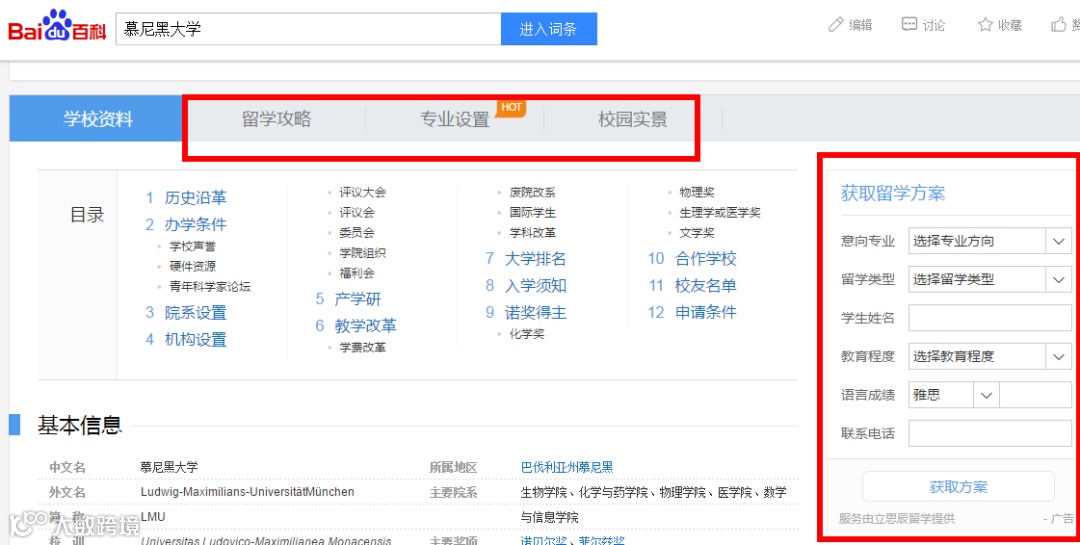Open the 福利会 subsection link
This screenshot has width=1080, height=545.
357,273
